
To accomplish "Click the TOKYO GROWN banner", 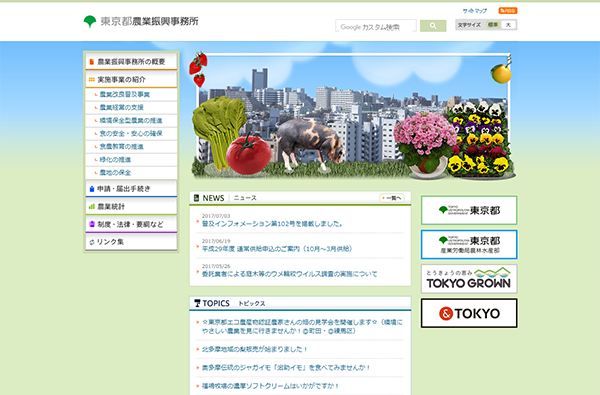I will coord(469,279).
